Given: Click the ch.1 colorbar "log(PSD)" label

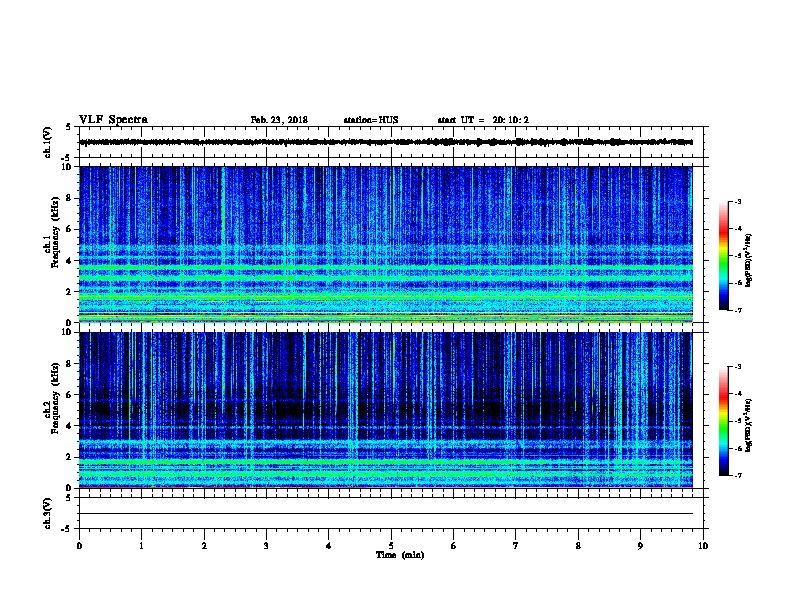Looking at the screenshot, I should [x=748, y=260].
